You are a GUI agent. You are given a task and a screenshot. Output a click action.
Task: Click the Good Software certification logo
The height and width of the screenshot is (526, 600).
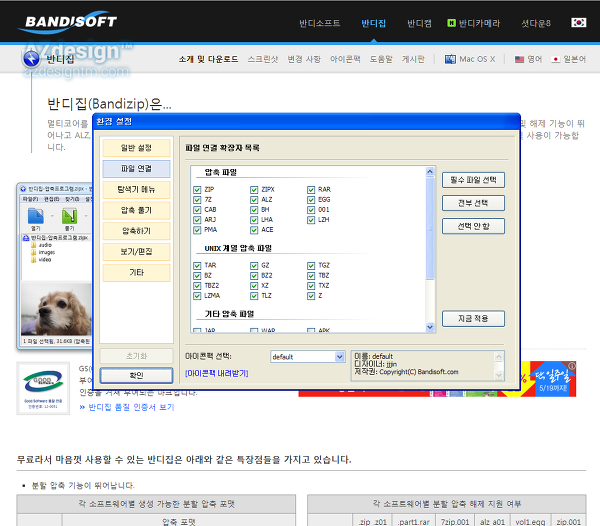pyautogui.click(x=43, y=388)
